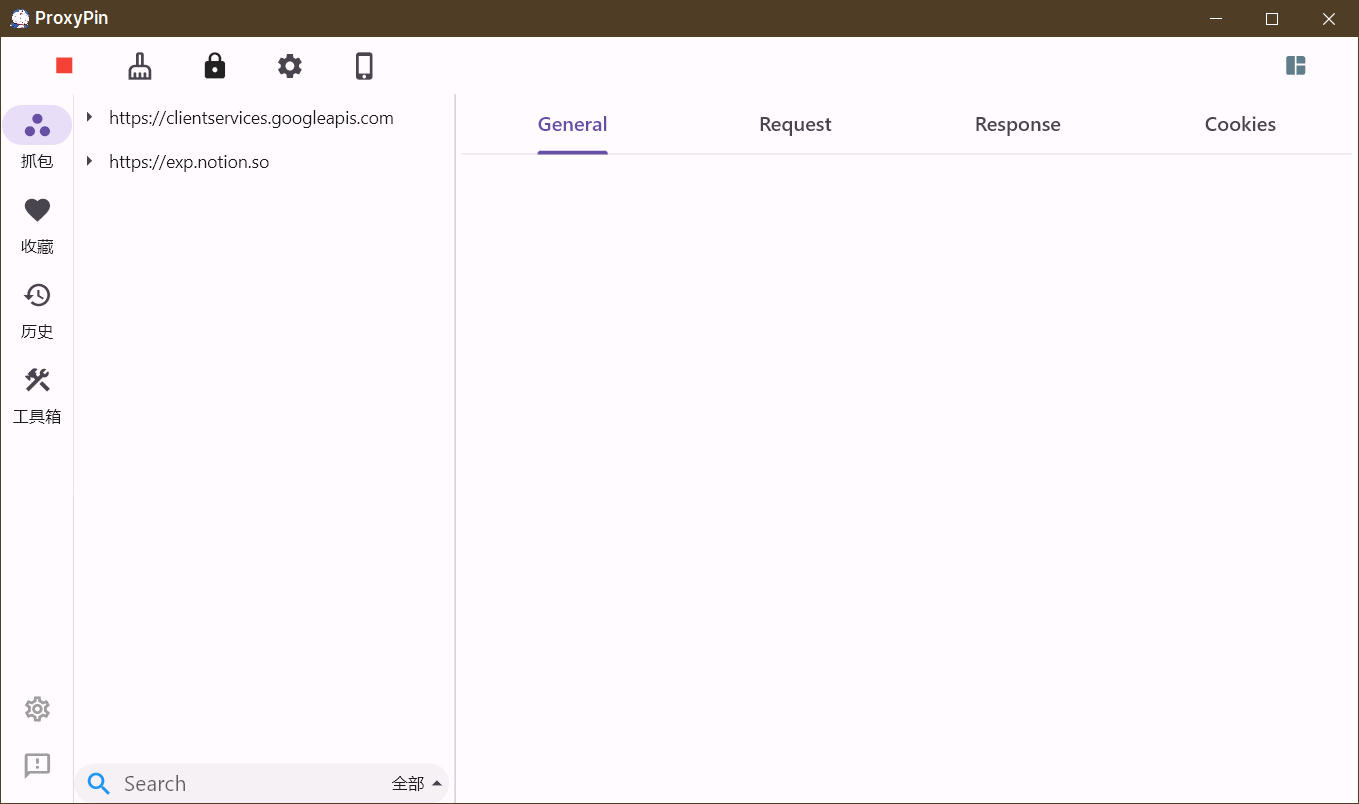Screen dimensions: 1359x804
Task: Switch to the Response tab
Action: [x=1017, y=125]
